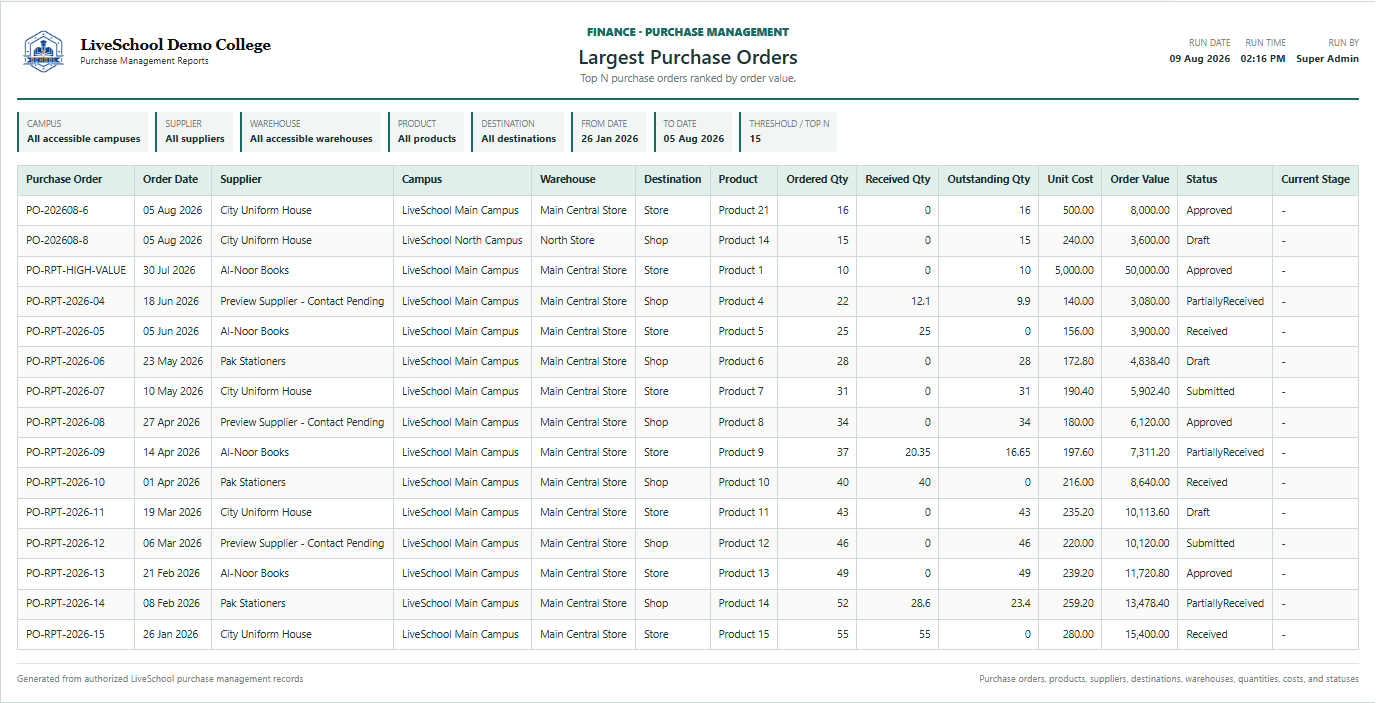Click the run date "09 Aug 2026"
Screen dimensions: 1376x703
click(x=1200, y=59)
